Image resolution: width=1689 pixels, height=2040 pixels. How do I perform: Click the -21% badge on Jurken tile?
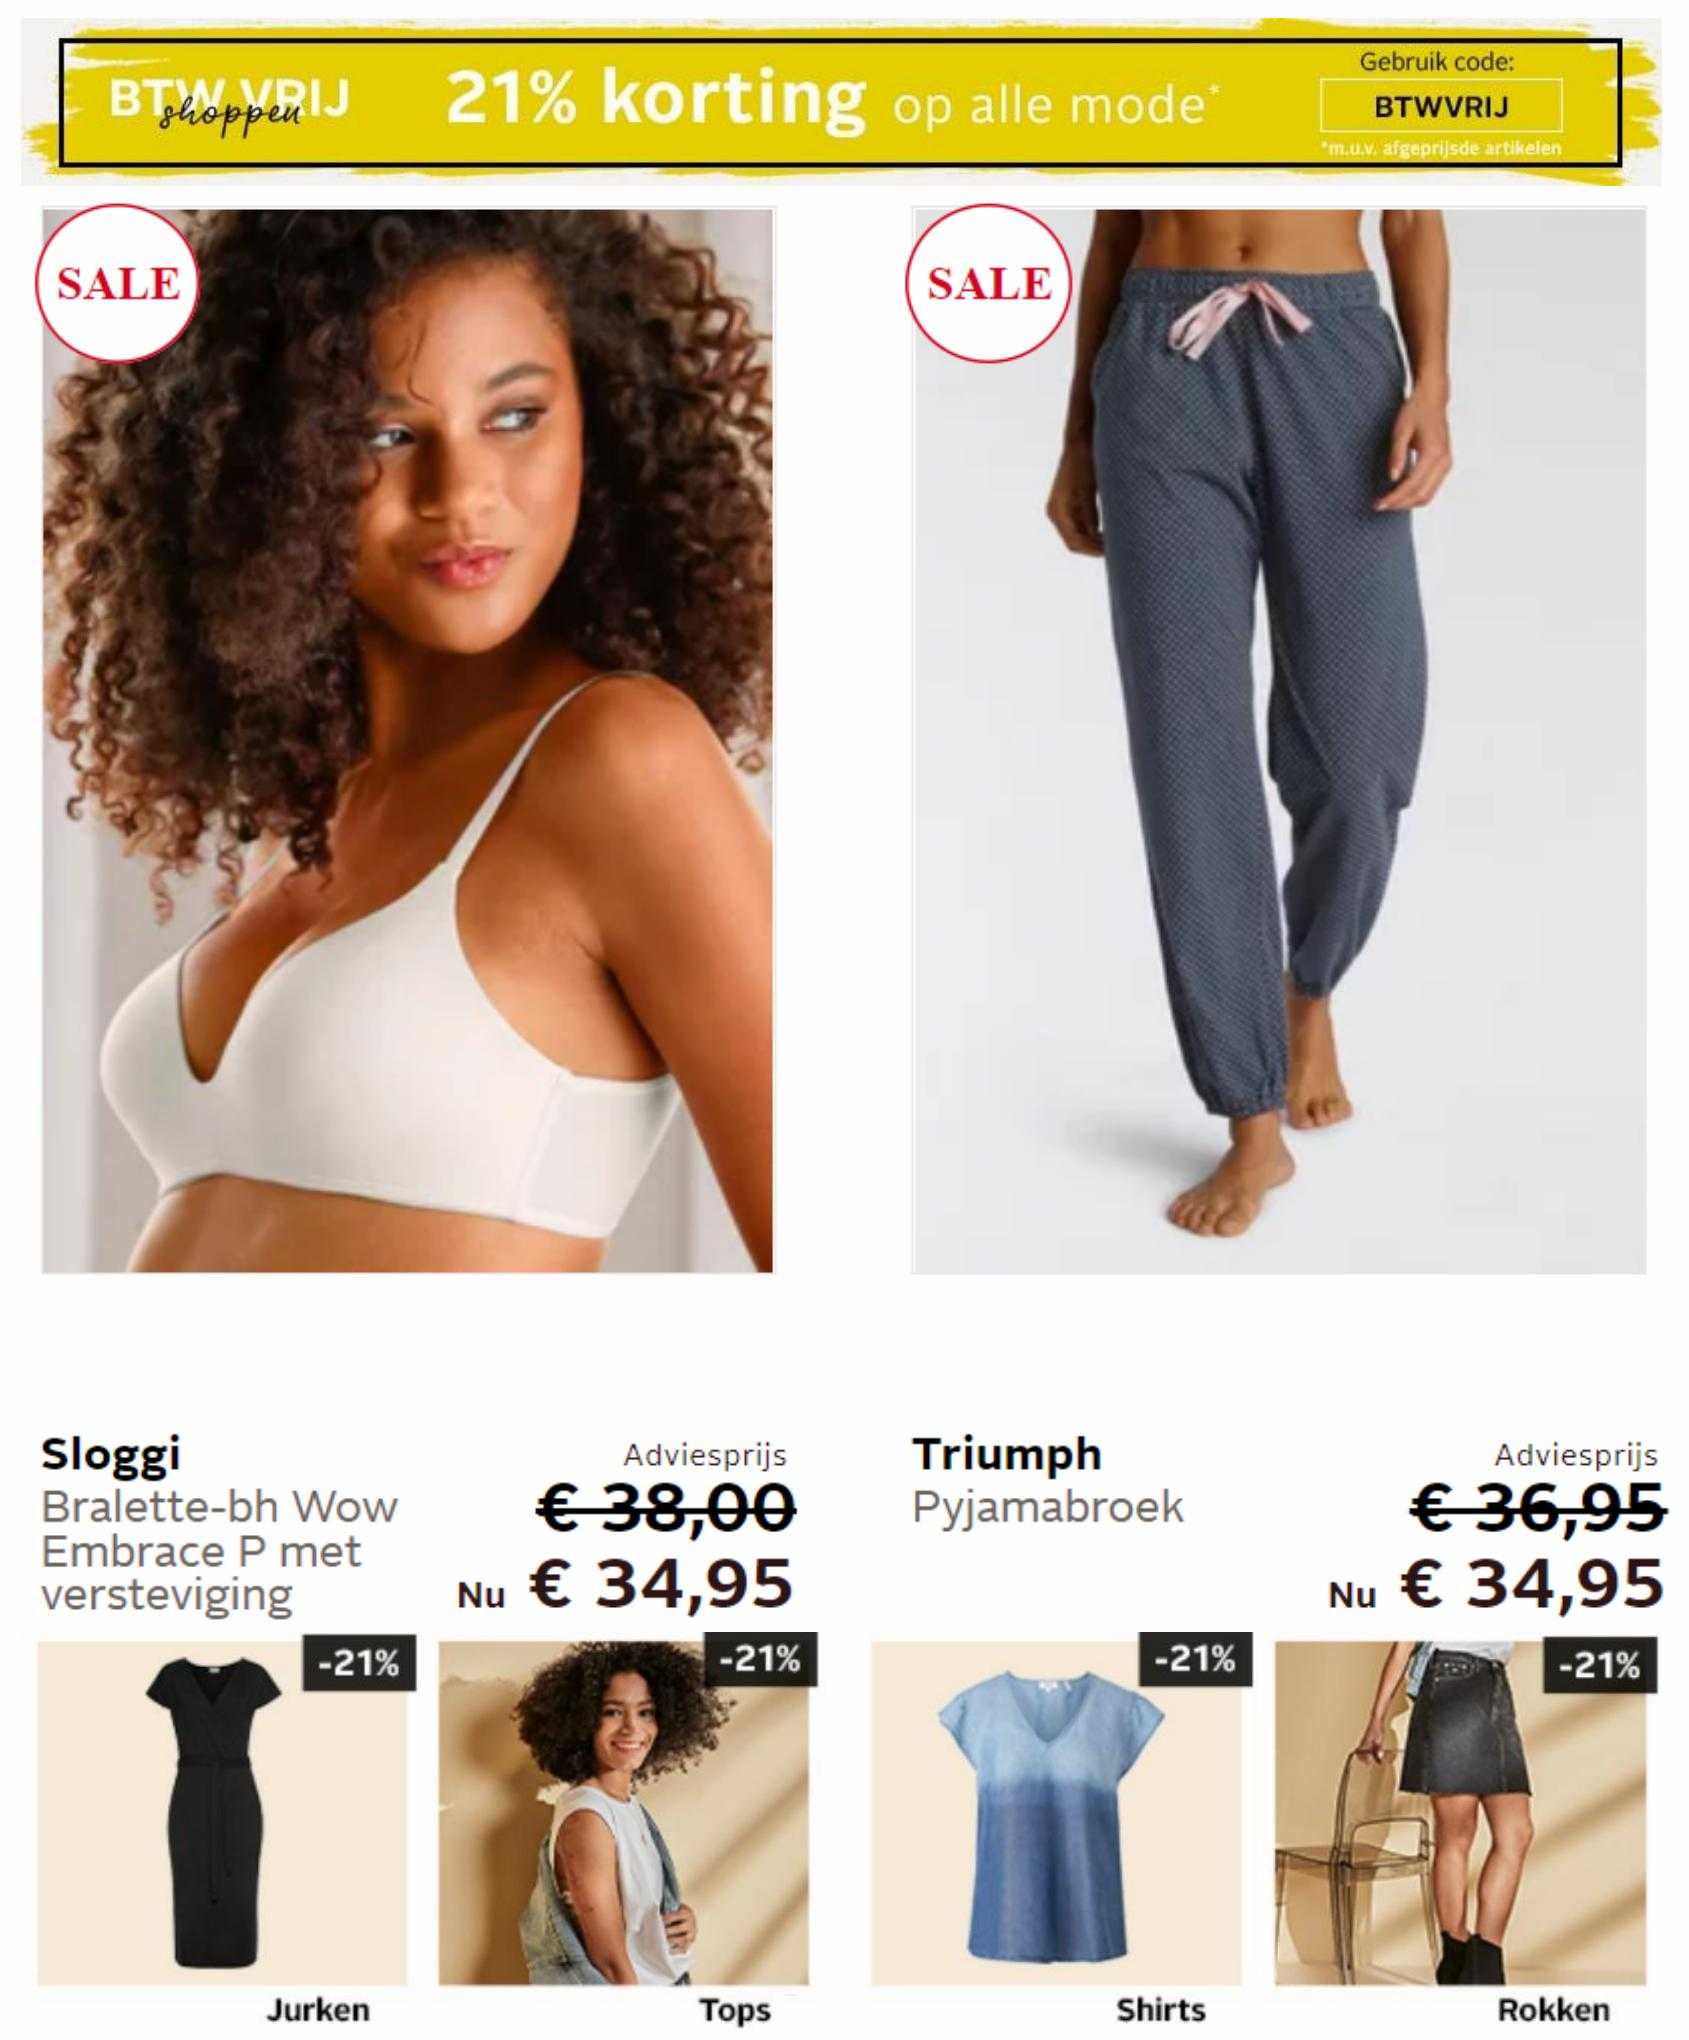coord(359,1663)
